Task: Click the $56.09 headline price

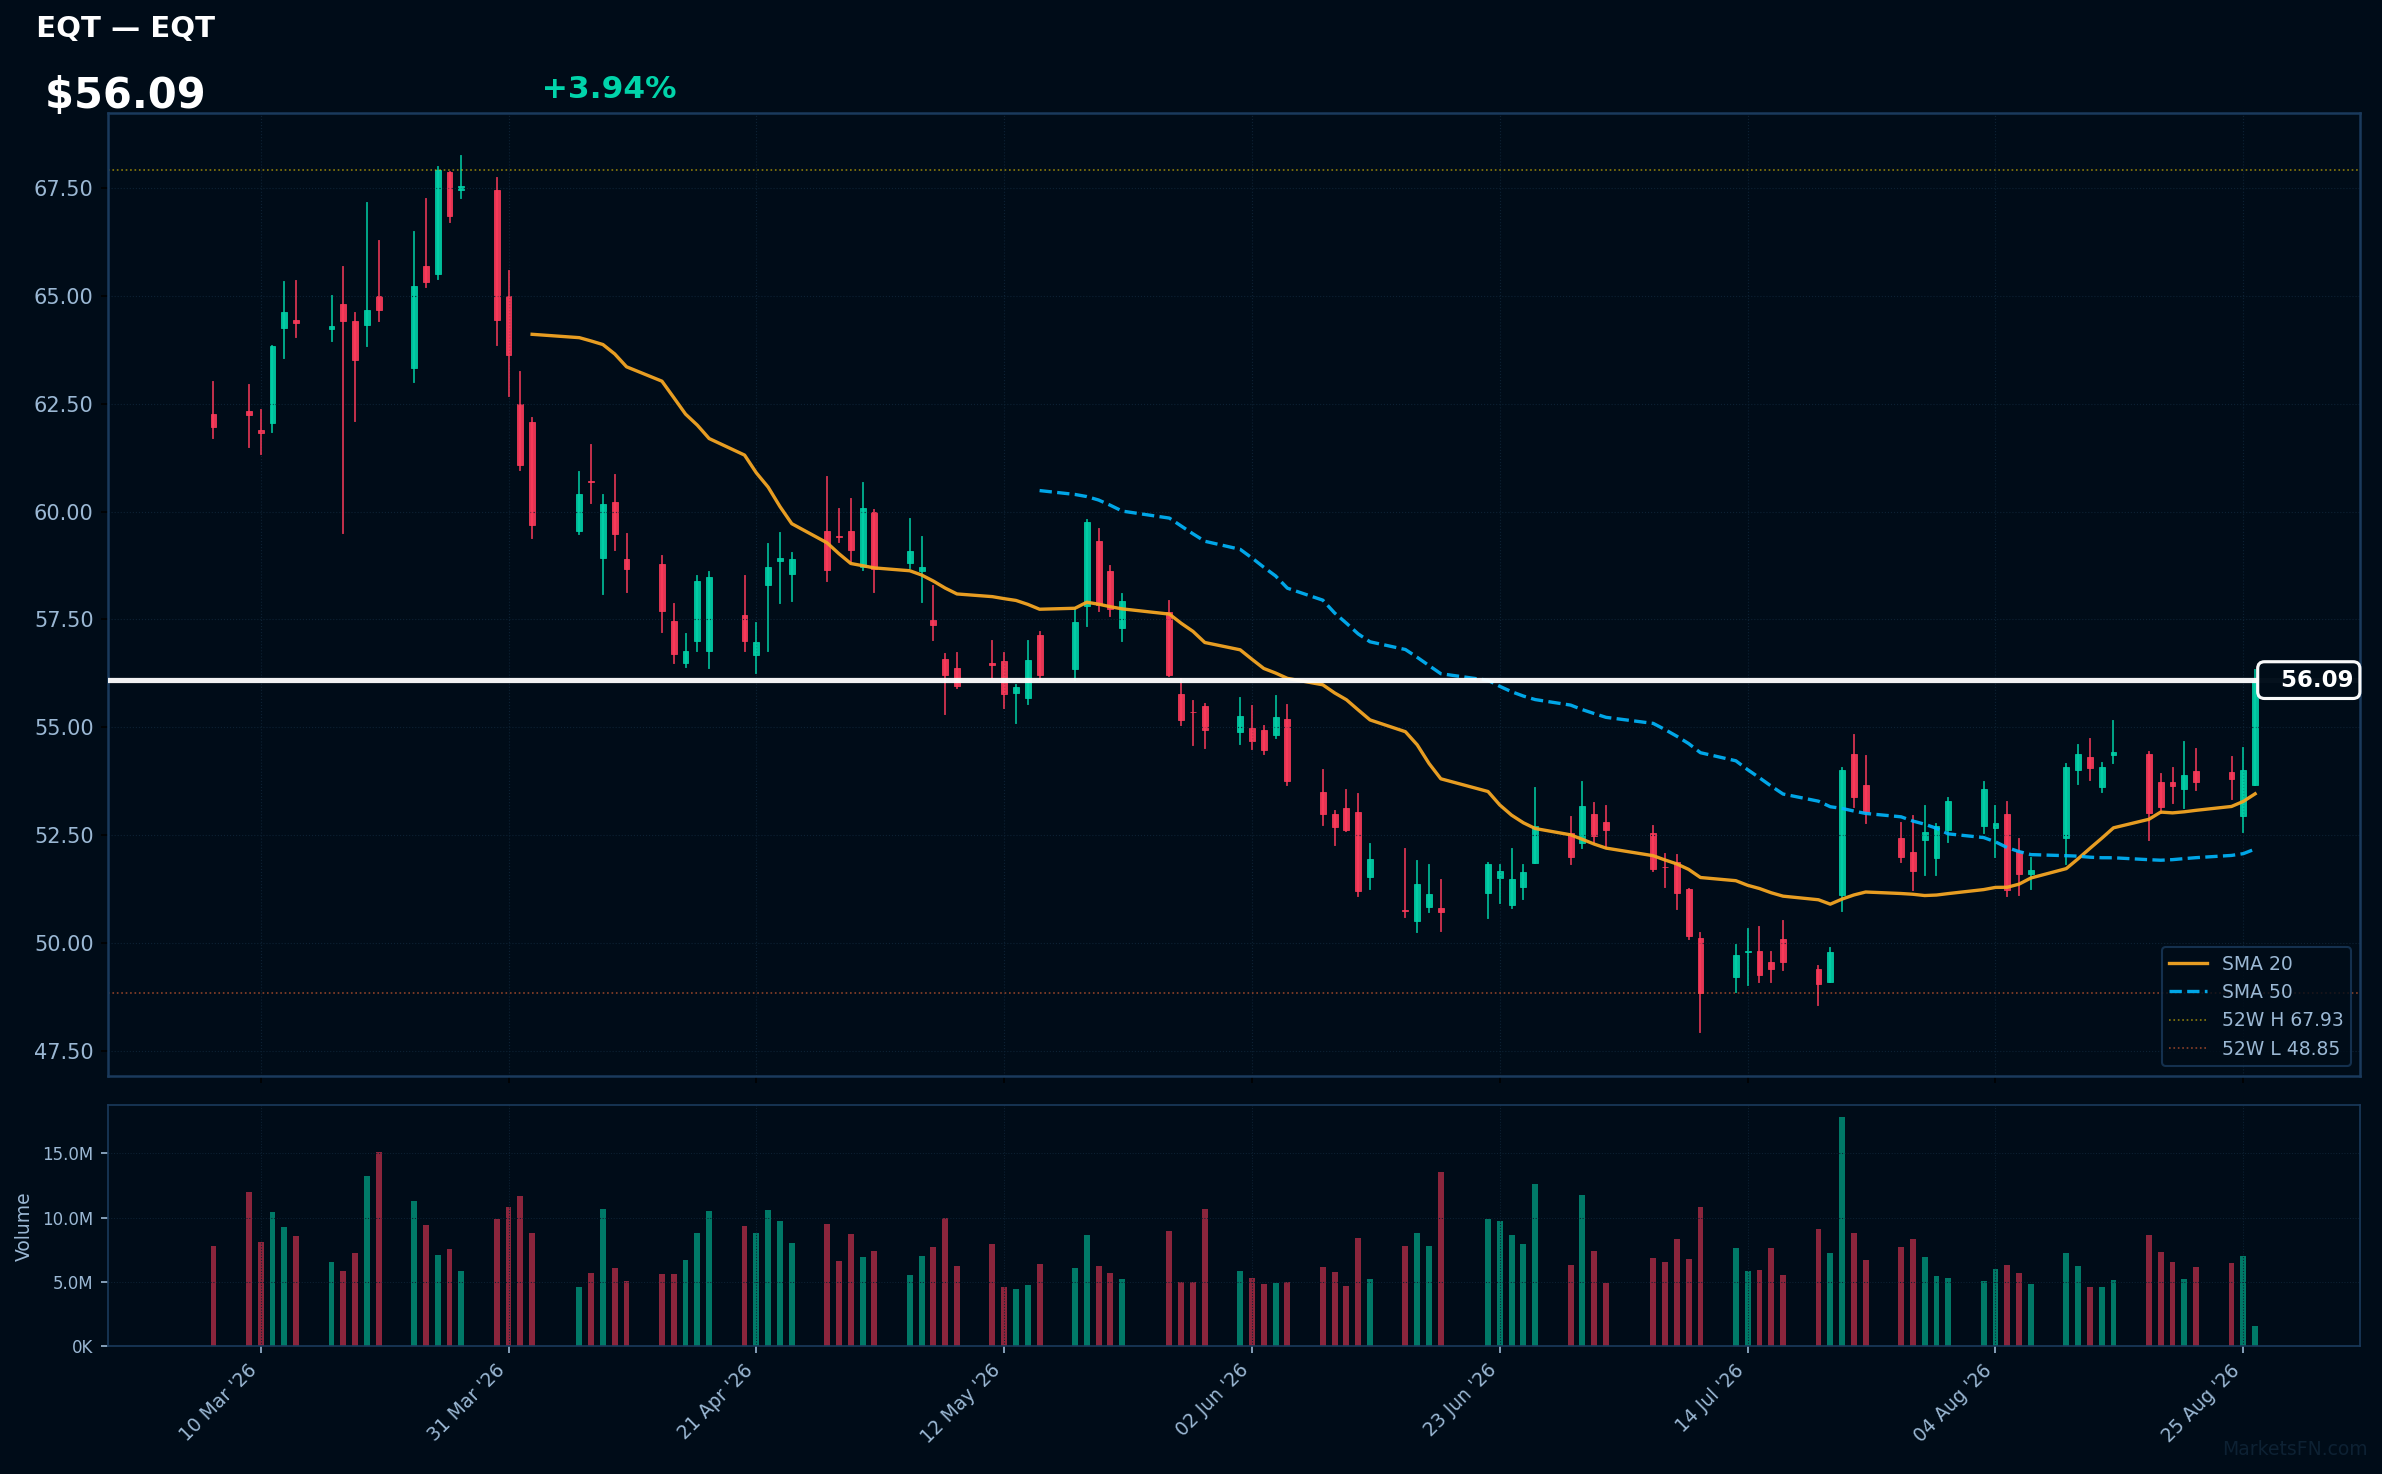Action: pyautogui.click(x=125, y=93)
